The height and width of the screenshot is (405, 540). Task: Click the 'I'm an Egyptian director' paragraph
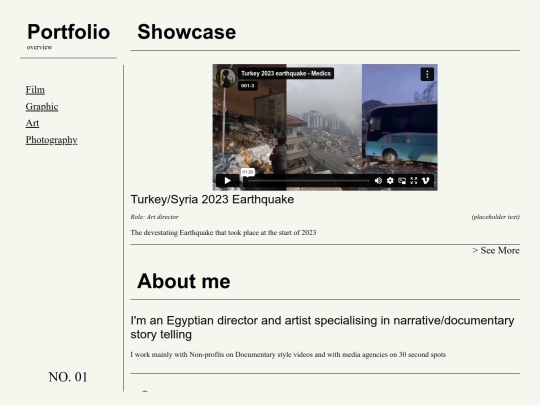point(322,327)
